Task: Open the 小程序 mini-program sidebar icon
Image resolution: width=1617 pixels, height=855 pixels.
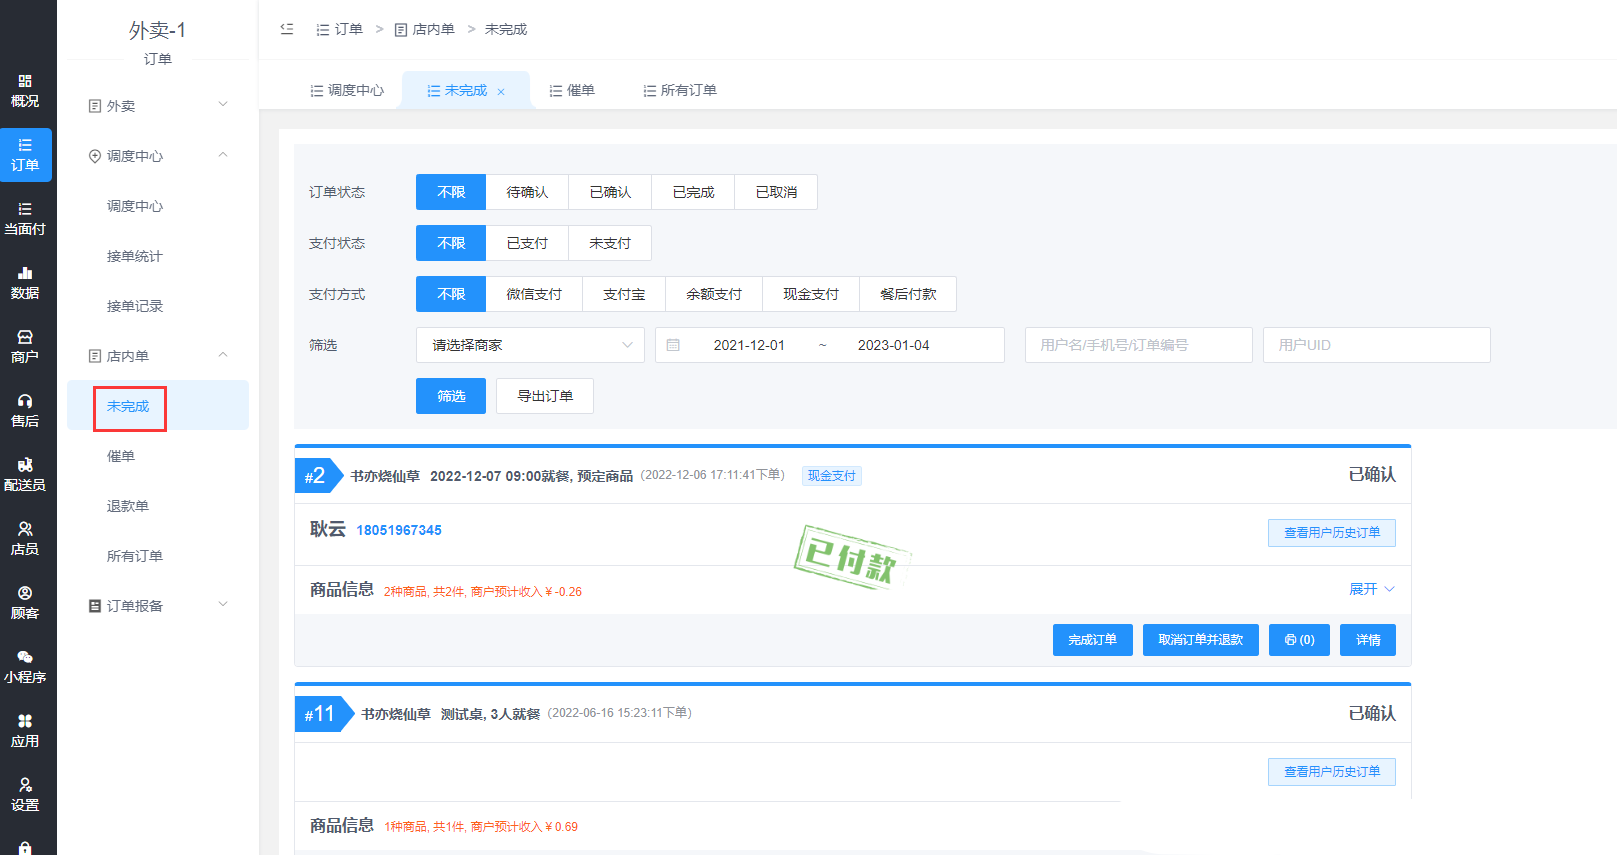Action: (x=25, y=667)
